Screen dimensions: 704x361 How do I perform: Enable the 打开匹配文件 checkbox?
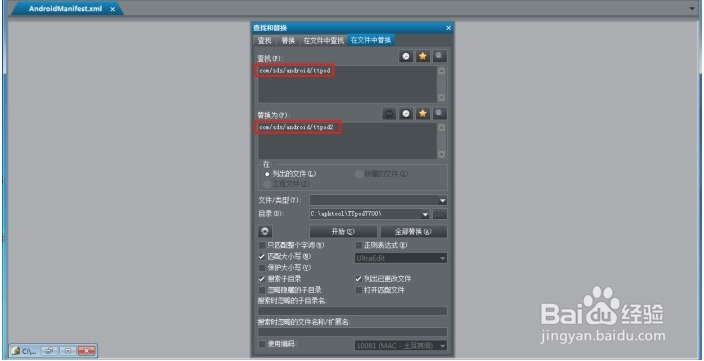(359, 290)
